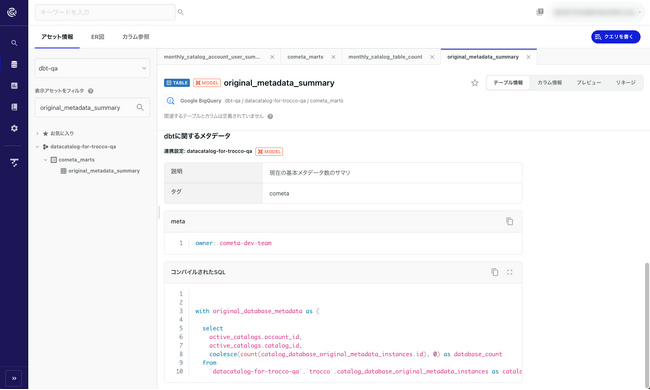Click the Google BigQuery icon
Image resolution: width=650 pixels, height=390 pixels.
170,101
